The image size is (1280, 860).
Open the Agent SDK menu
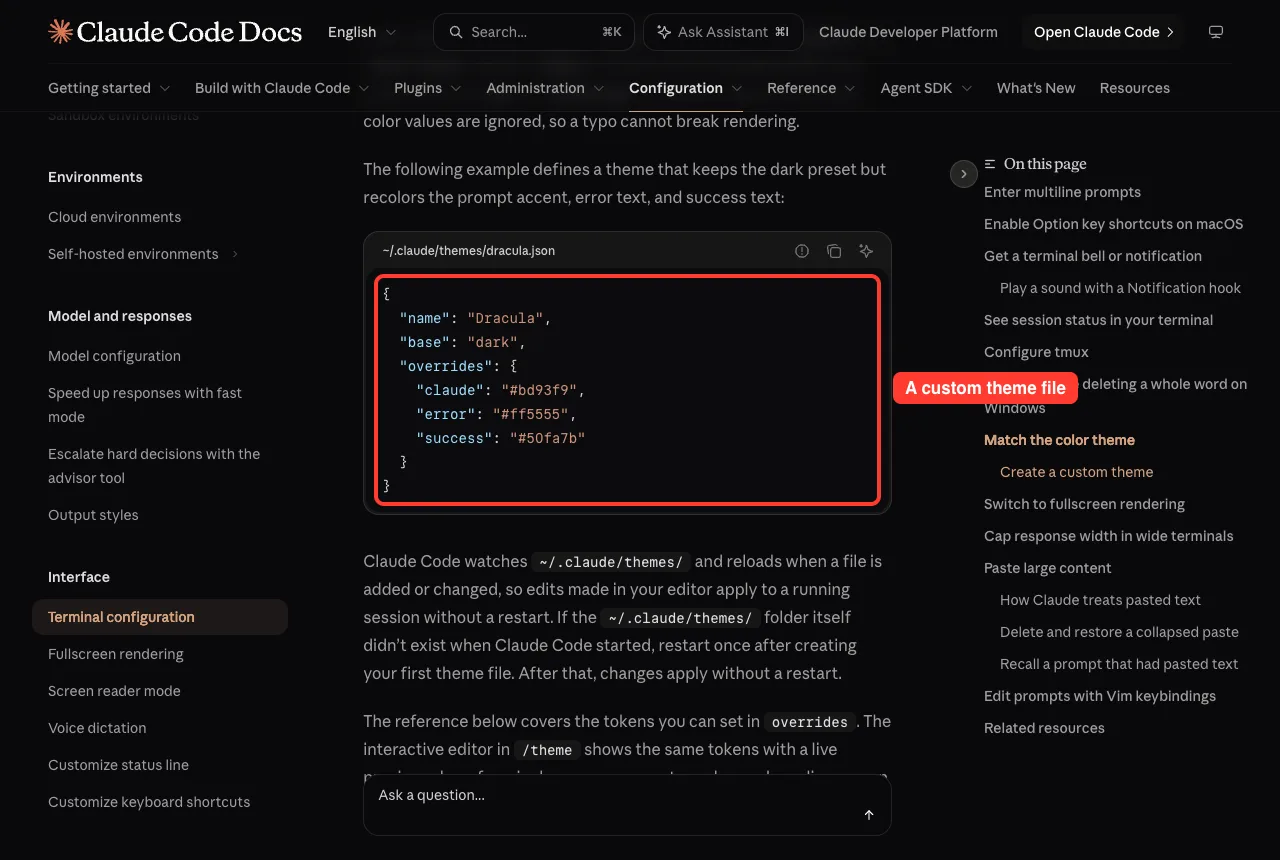pyautogui.click(x=926, y=88)
